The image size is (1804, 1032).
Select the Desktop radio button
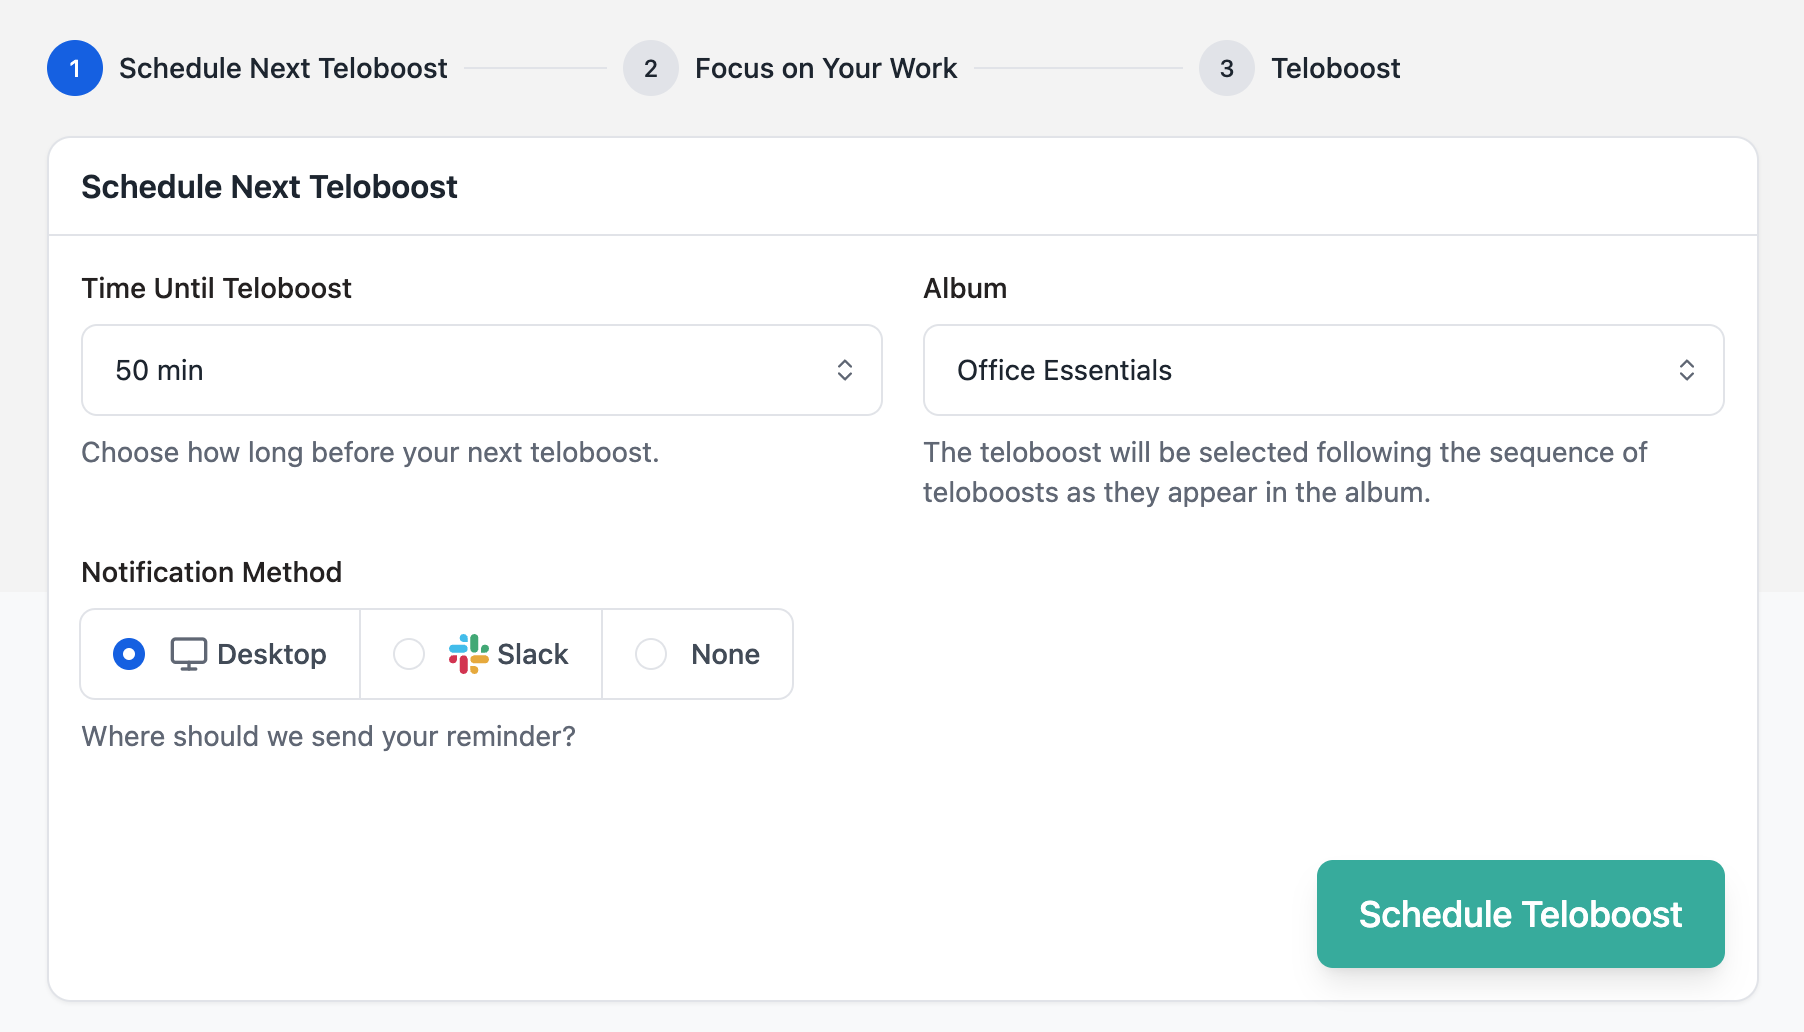(129, 654)
